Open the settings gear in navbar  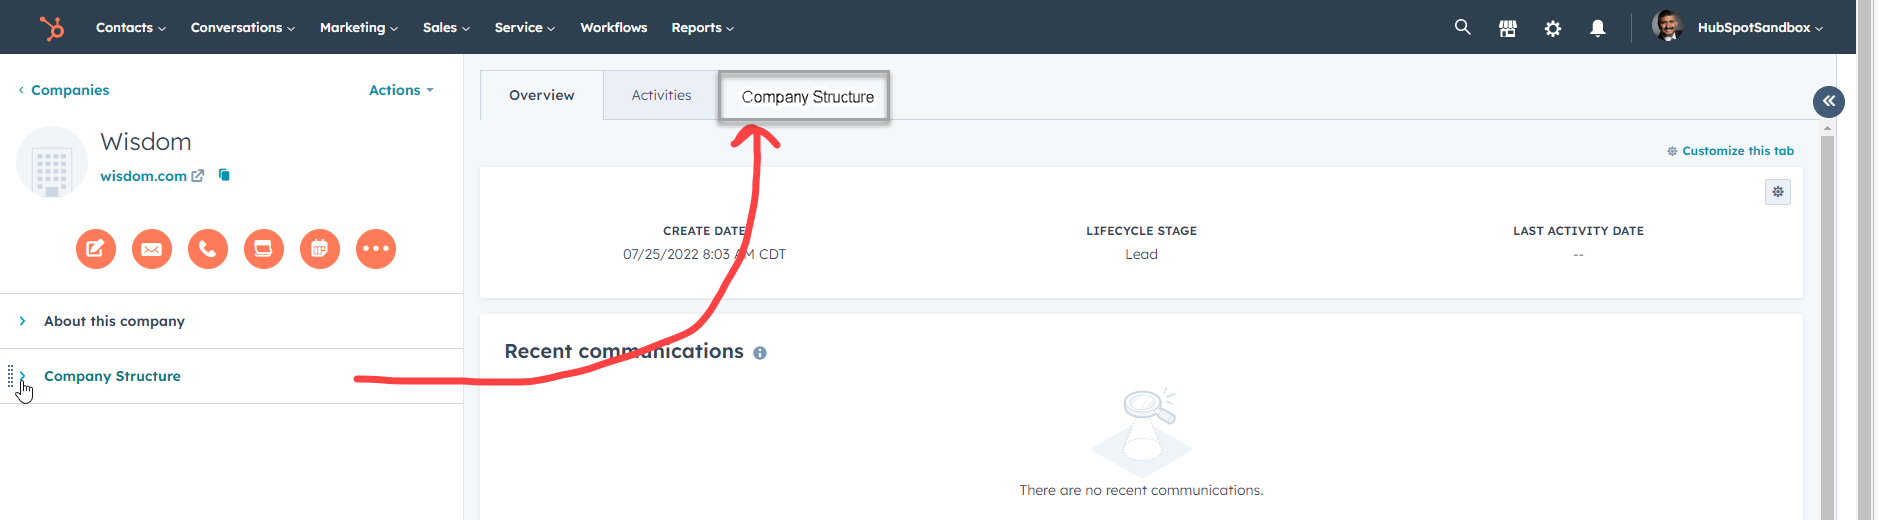pyautogui.click(x=1553, y=28)
